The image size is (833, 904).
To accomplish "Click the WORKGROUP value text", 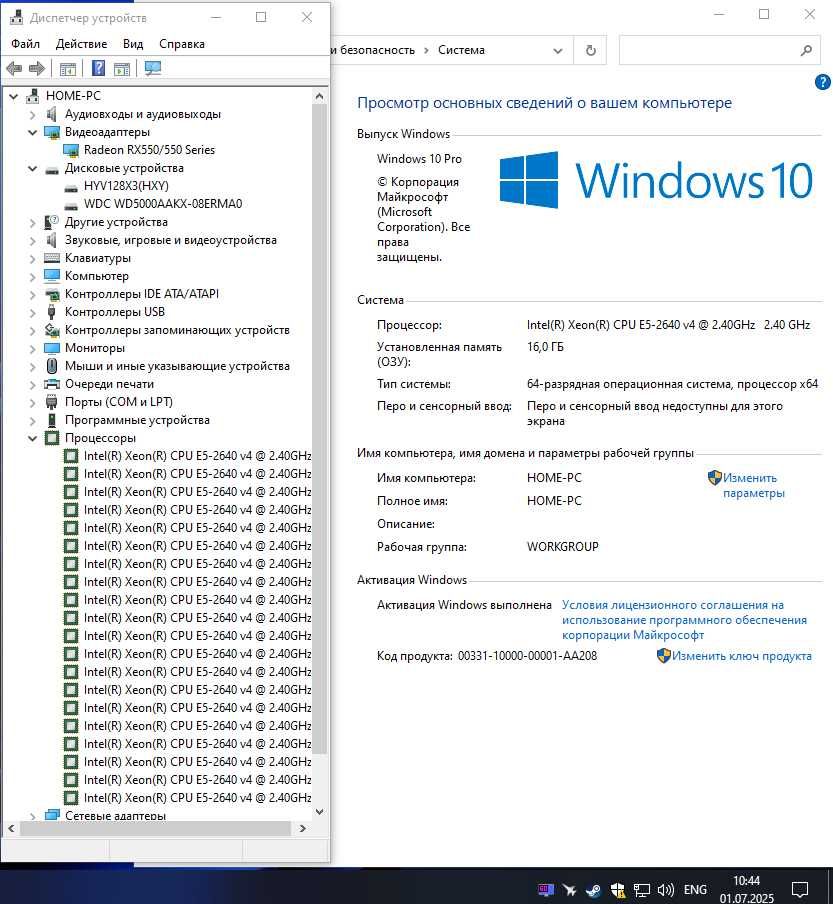I will pyautogui.click(x=563, y=547).
